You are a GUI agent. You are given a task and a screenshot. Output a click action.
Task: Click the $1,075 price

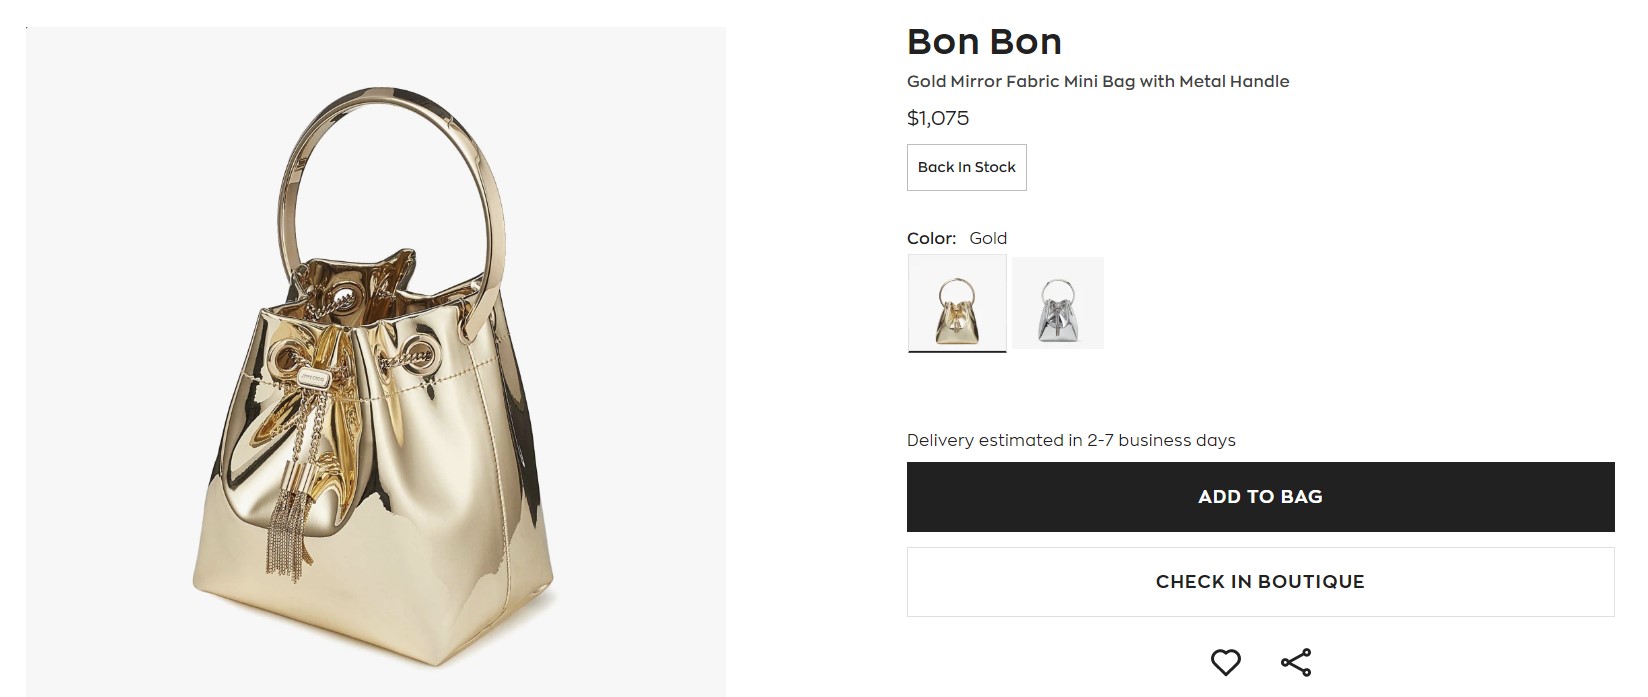[x=937, y=118]
